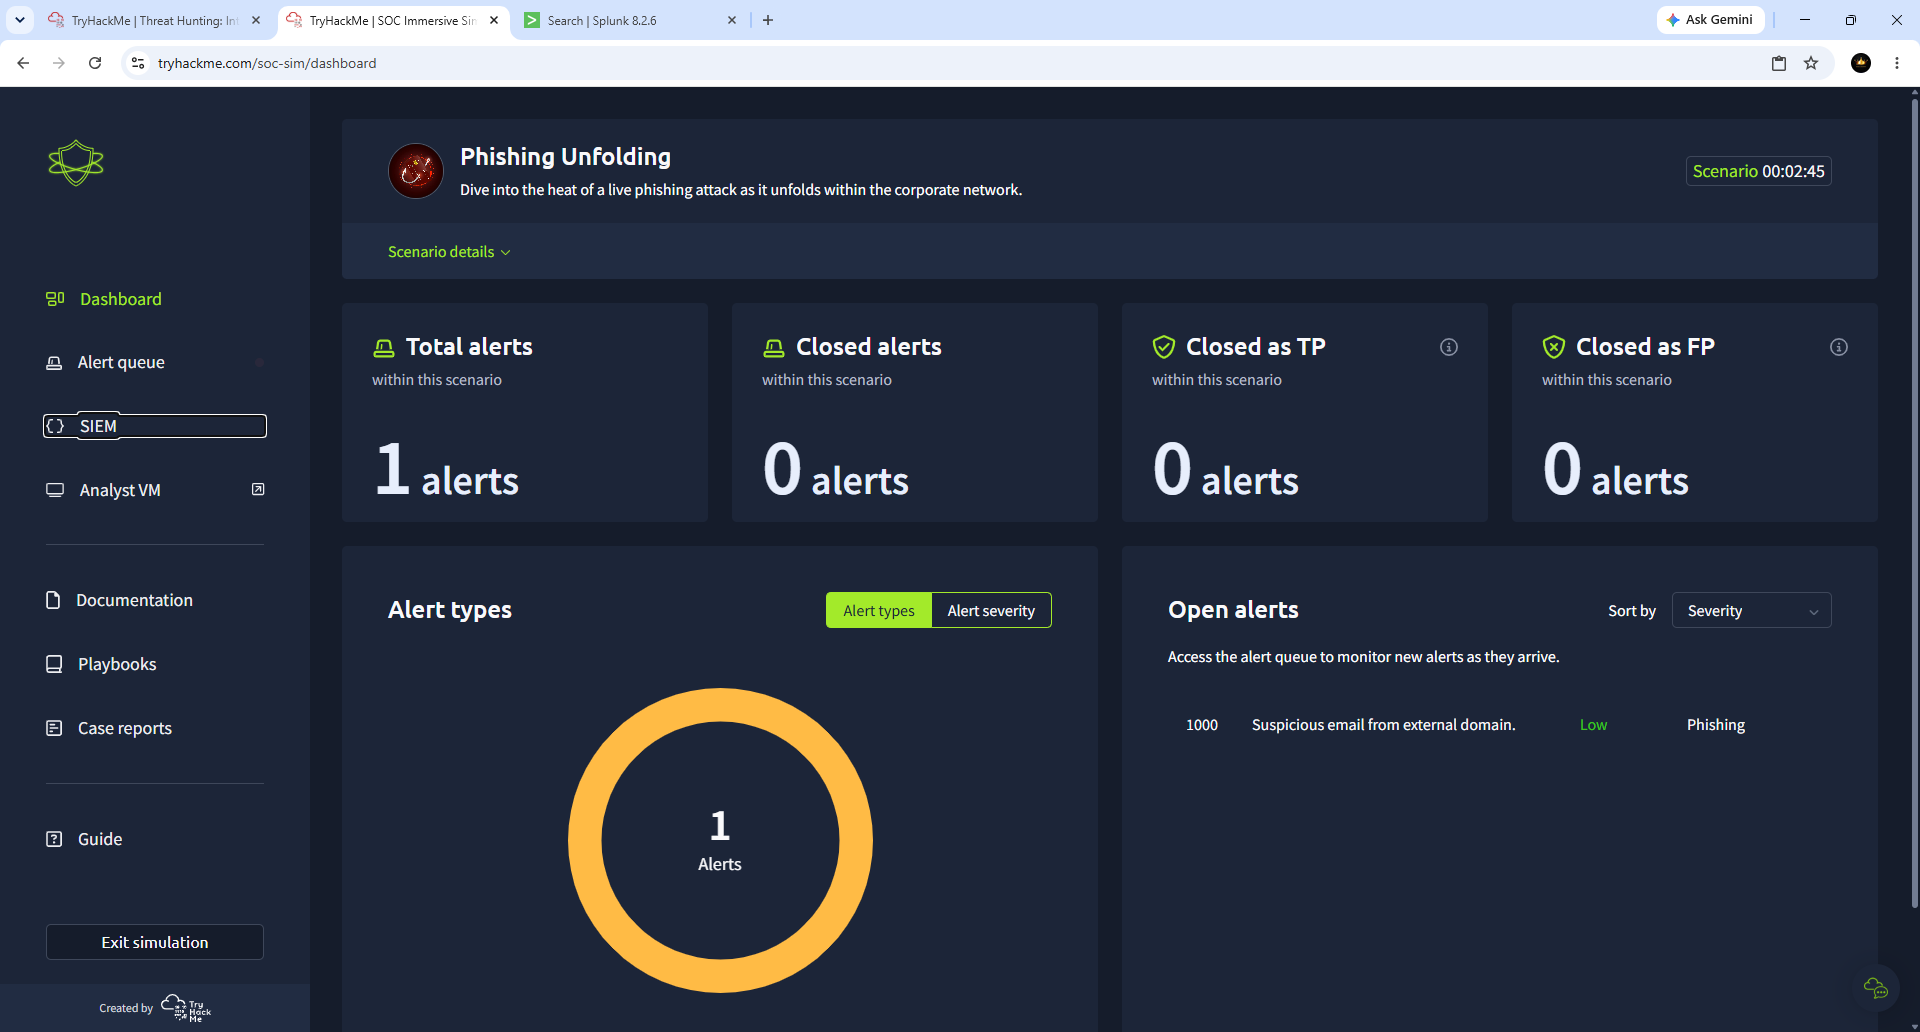Click the Alert queue bell icon
Image resolution: width=1920 pixels, height=1032 pixels.
pos(54,362)
